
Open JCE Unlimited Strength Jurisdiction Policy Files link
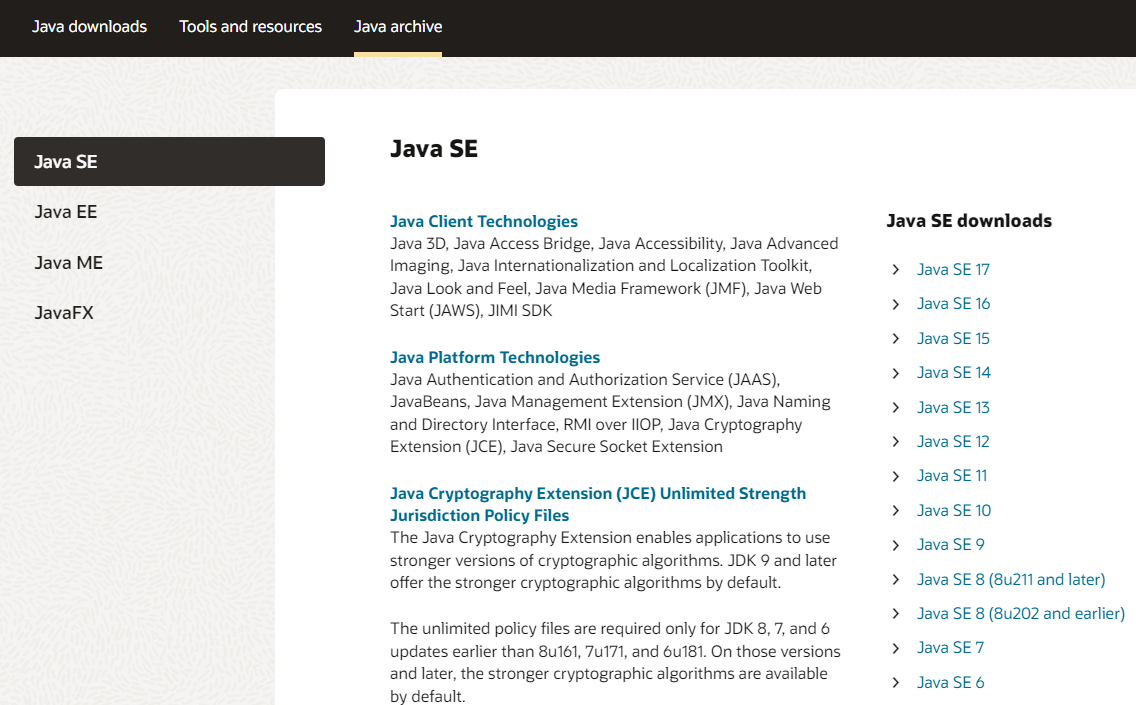(598, 504)
